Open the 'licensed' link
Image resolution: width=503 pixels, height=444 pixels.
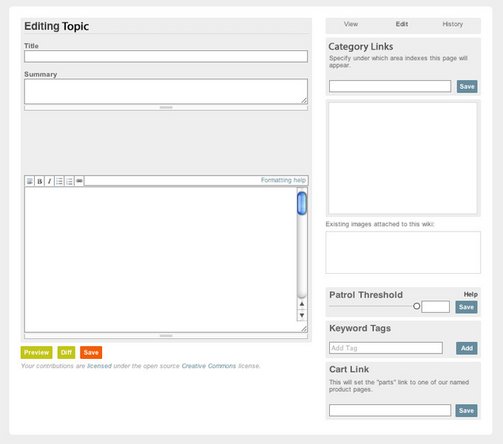tap(99, 366)
